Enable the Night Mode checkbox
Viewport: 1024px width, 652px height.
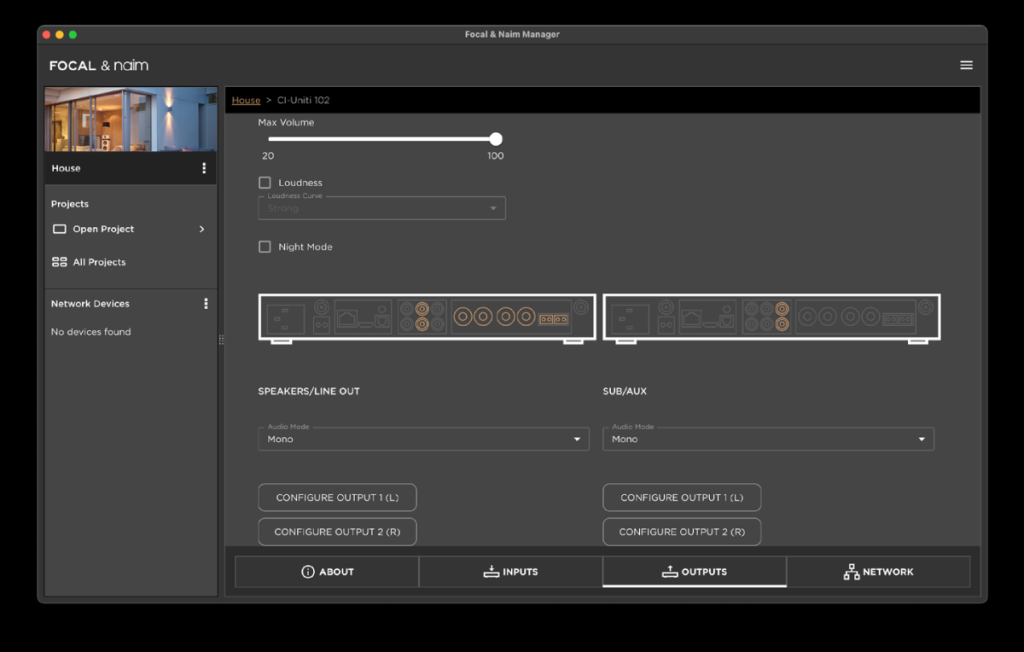264,246
